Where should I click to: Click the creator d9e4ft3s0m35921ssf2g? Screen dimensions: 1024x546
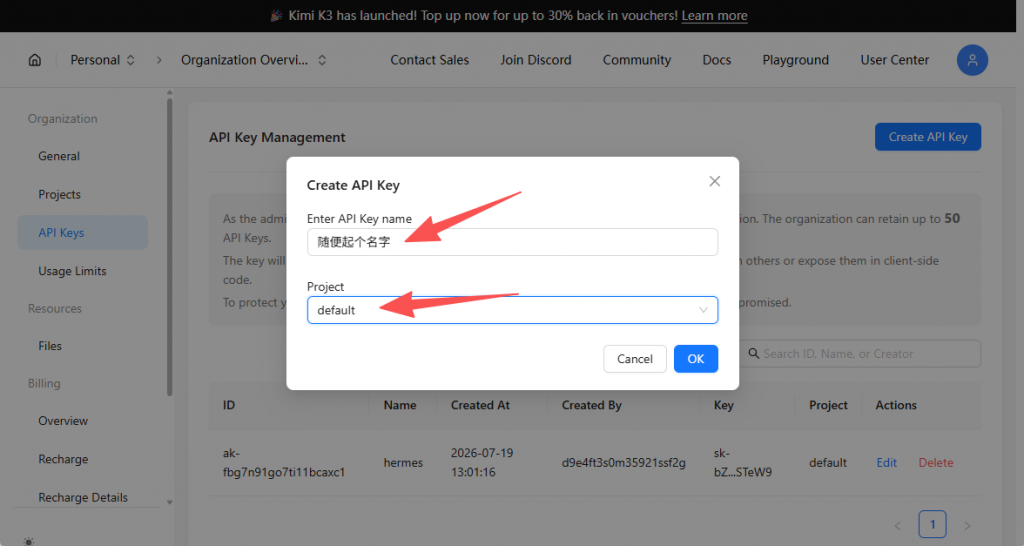click(623, 462)
